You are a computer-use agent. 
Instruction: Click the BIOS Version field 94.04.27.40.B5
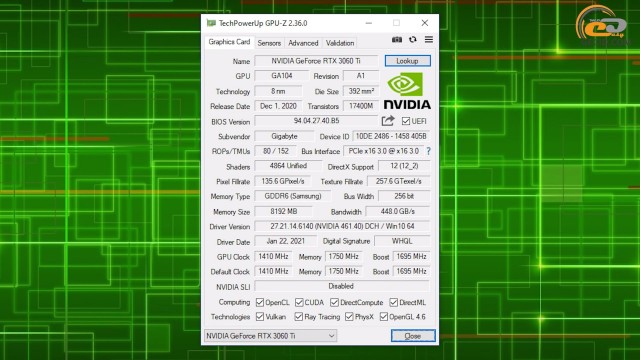[316, 121]
